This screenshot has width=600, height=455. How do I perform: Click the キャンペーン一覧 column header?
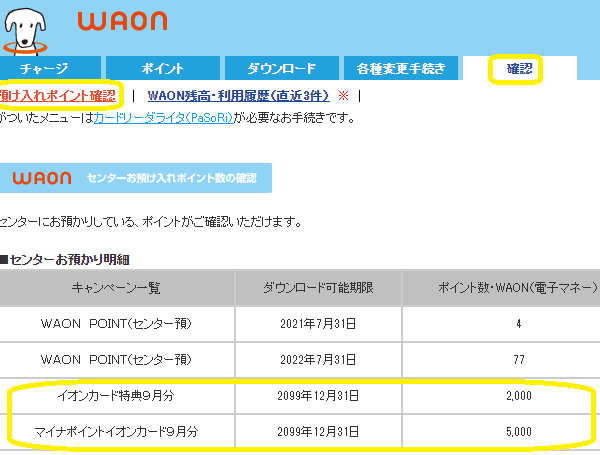tap(116, 288)
